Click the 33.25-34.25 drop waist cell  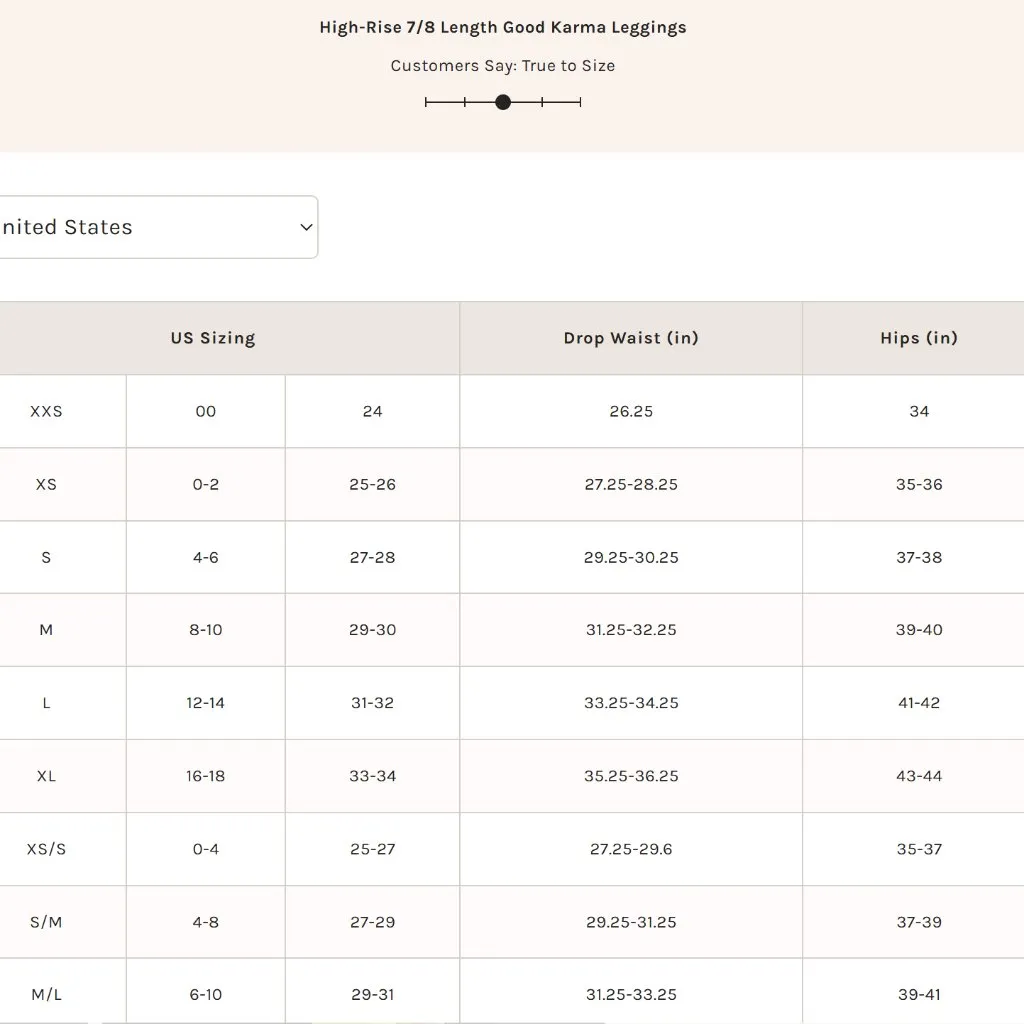pyautogui.click(x=631, y=703)
